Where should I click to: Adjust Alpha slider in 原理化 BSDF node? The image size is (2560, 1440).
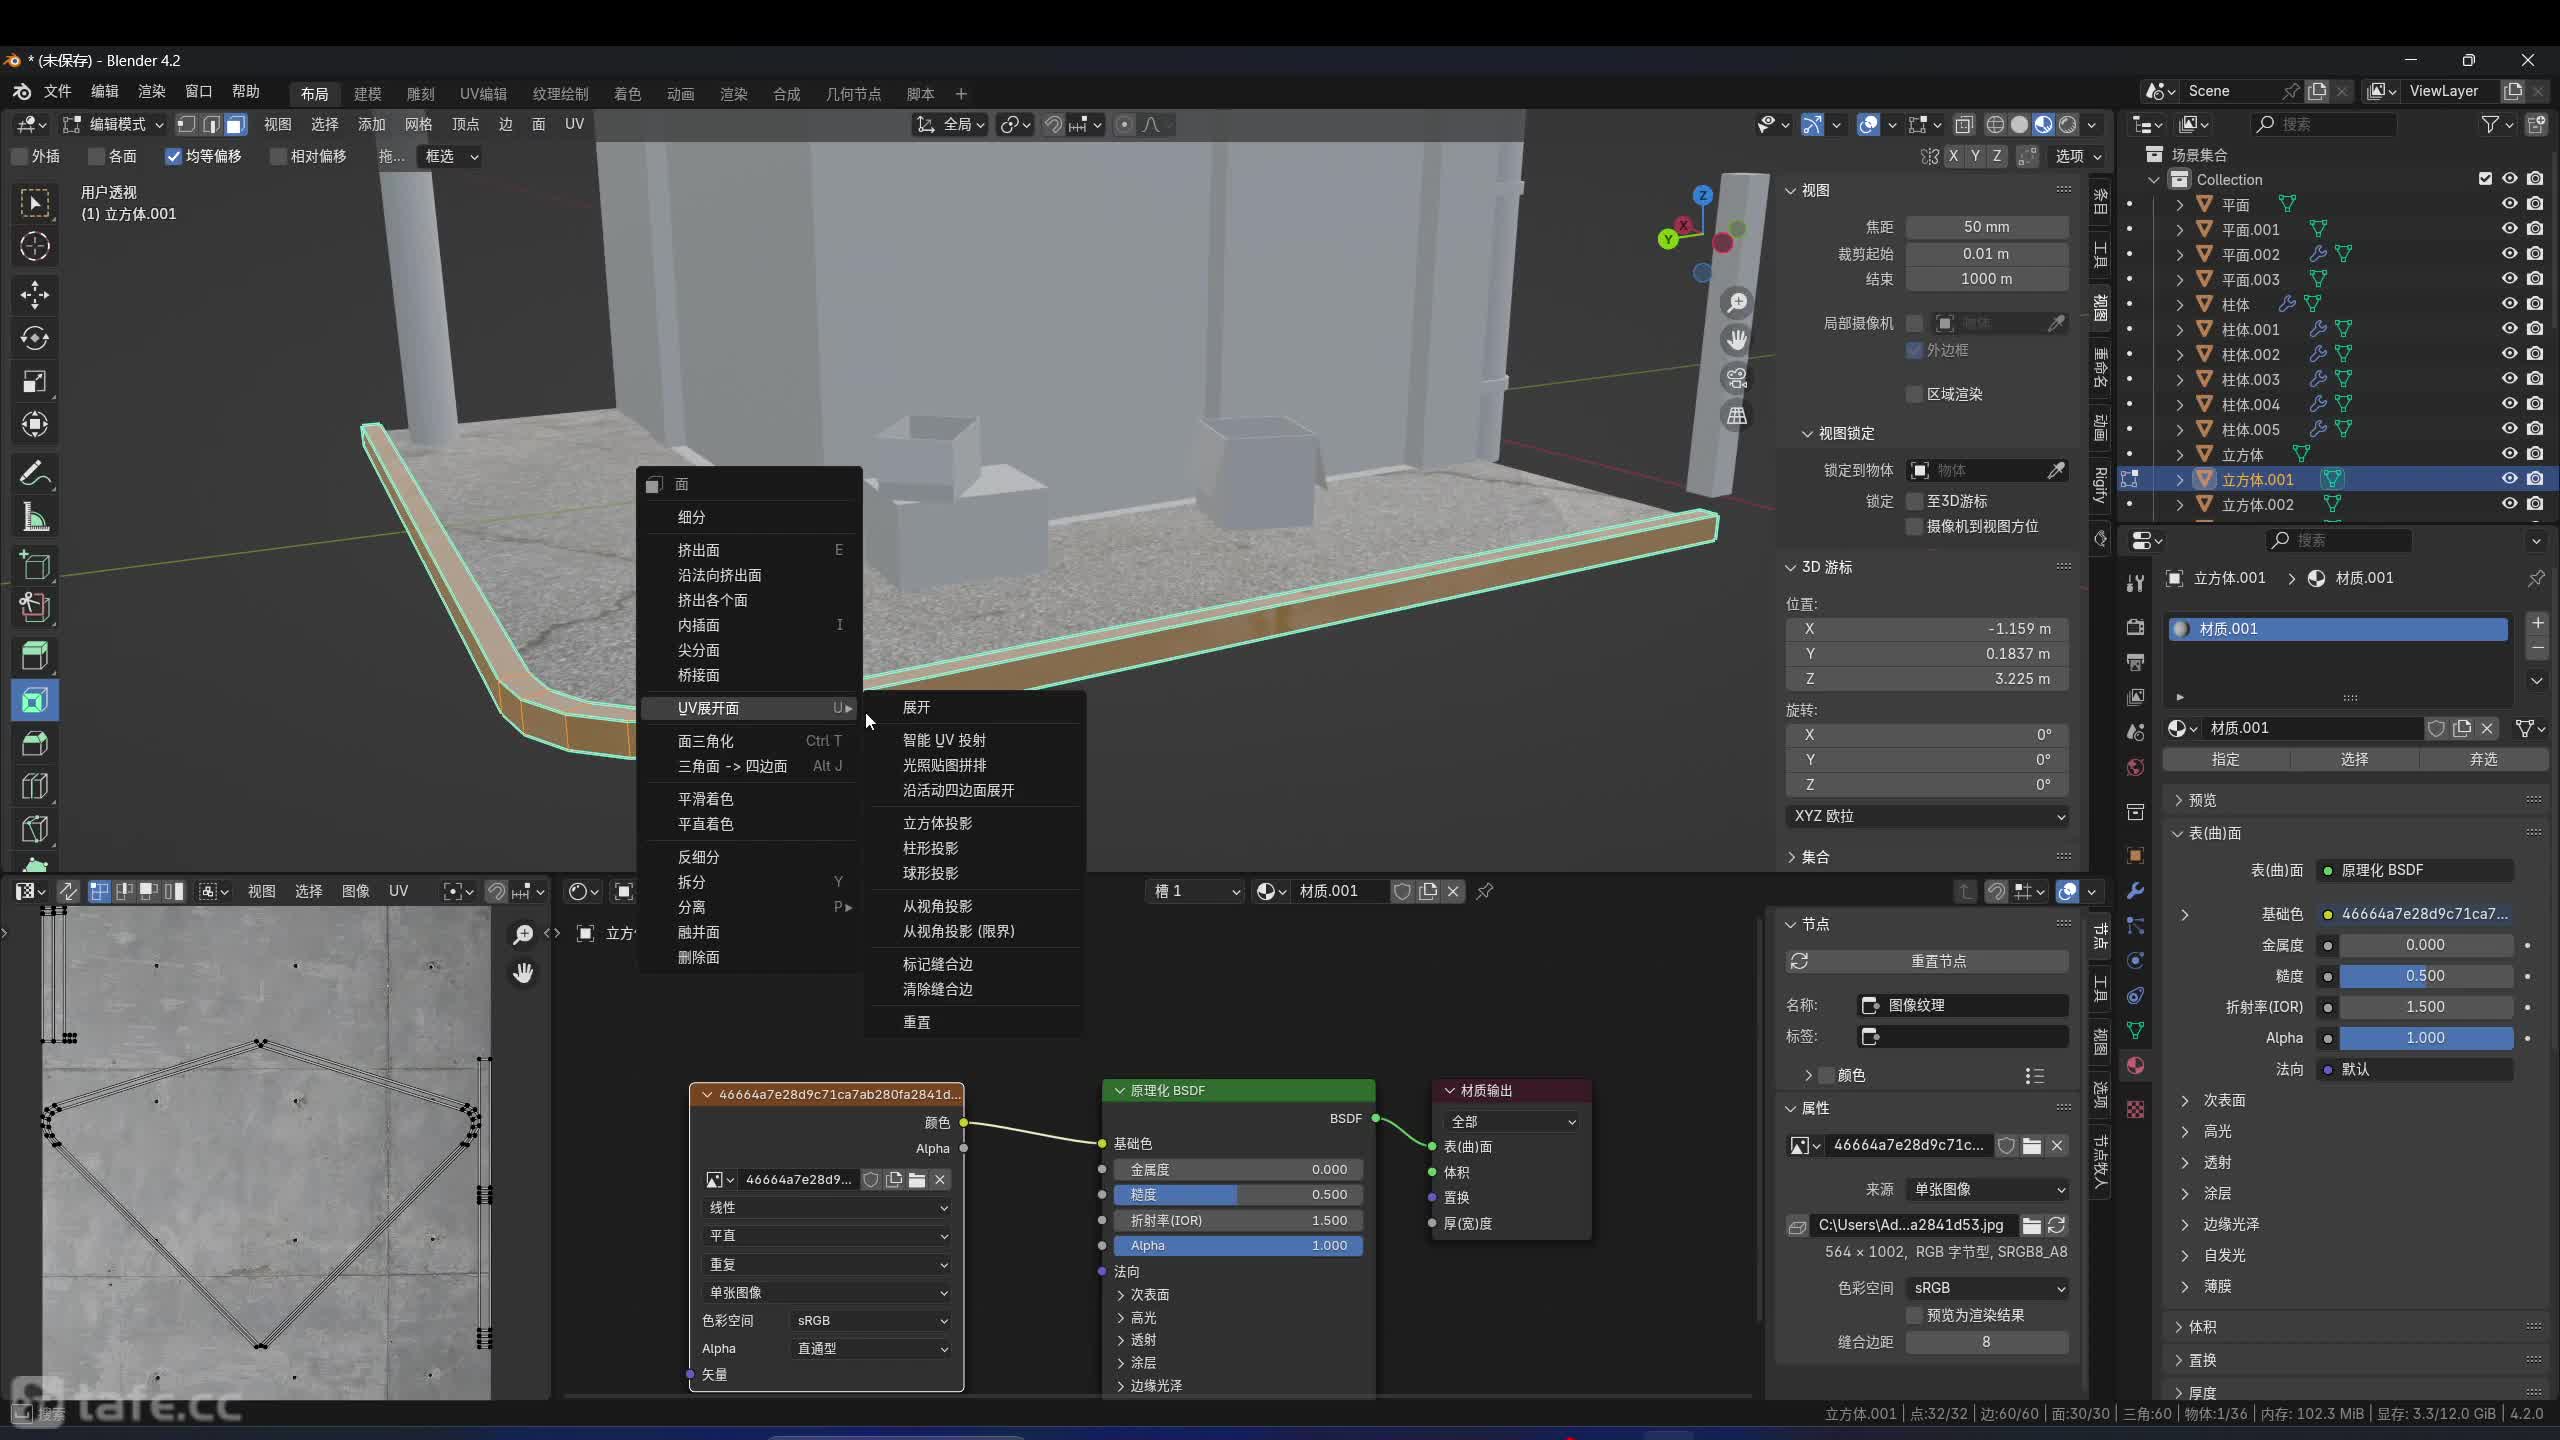1239,1246
